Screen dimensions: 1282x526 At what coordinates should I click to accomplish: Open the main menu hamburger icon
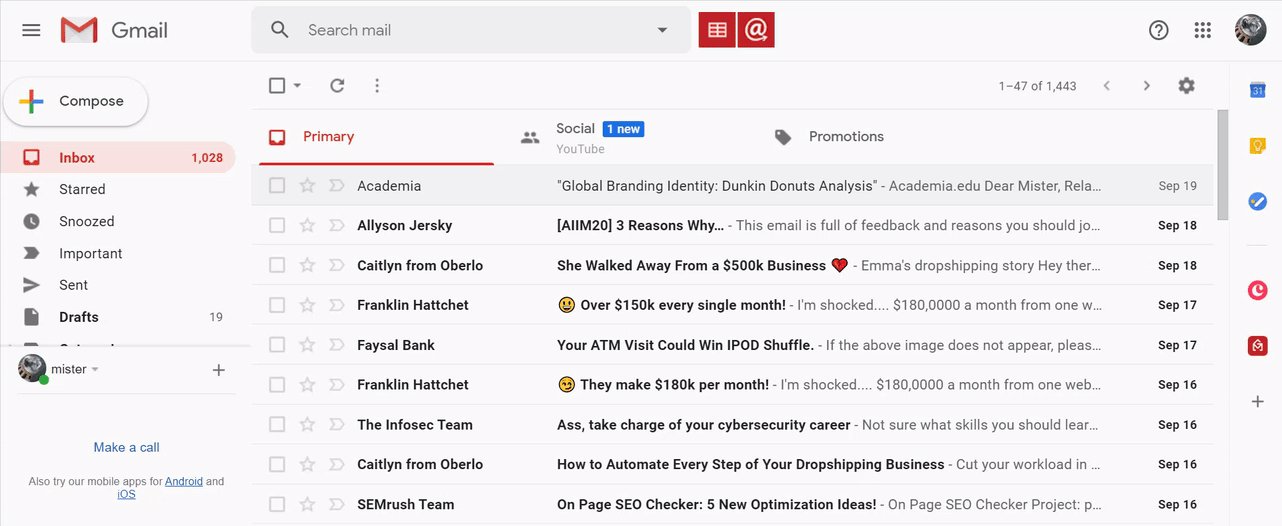click(31, 30)
